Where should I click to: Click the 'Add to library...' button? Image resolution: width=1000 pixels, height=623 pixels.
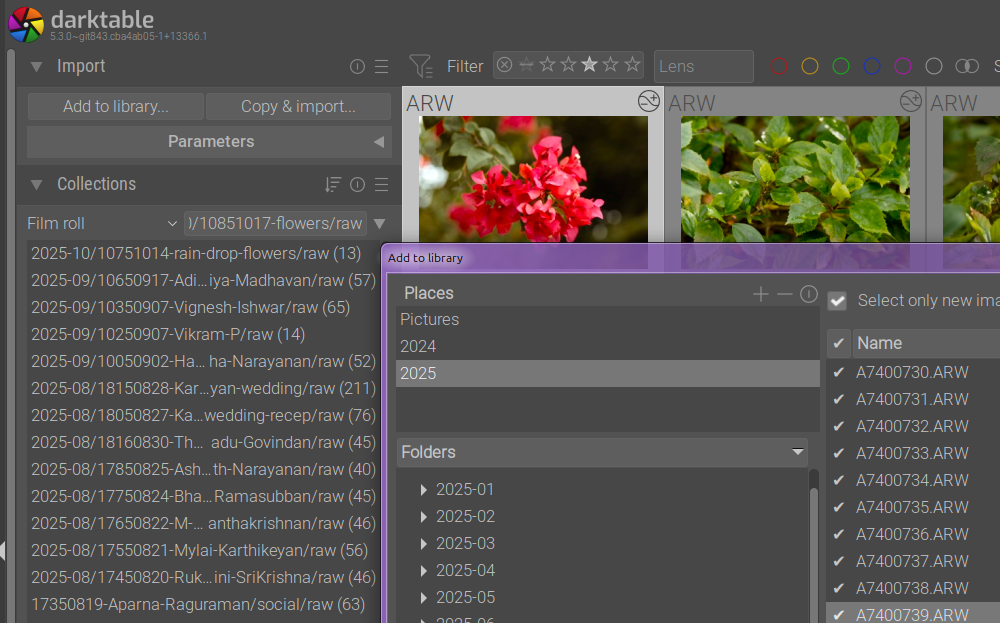115,107
